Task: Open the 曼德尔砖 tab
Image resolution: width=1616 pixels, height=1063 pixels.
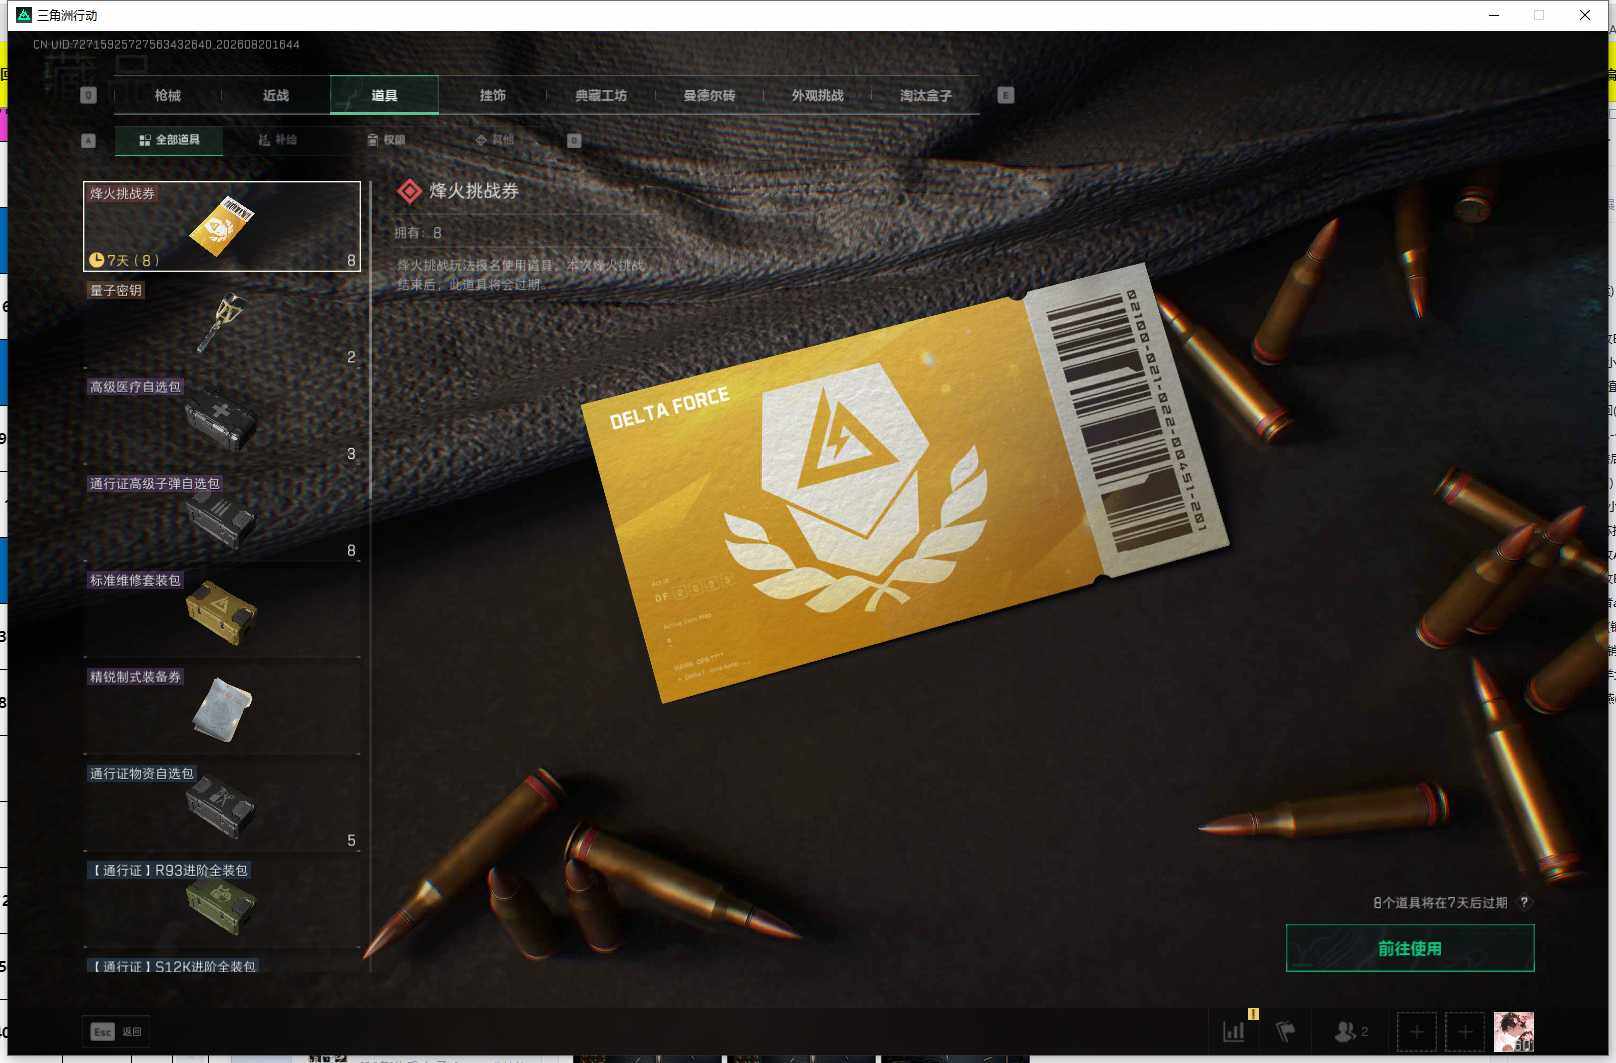Action: click(709, 96)
